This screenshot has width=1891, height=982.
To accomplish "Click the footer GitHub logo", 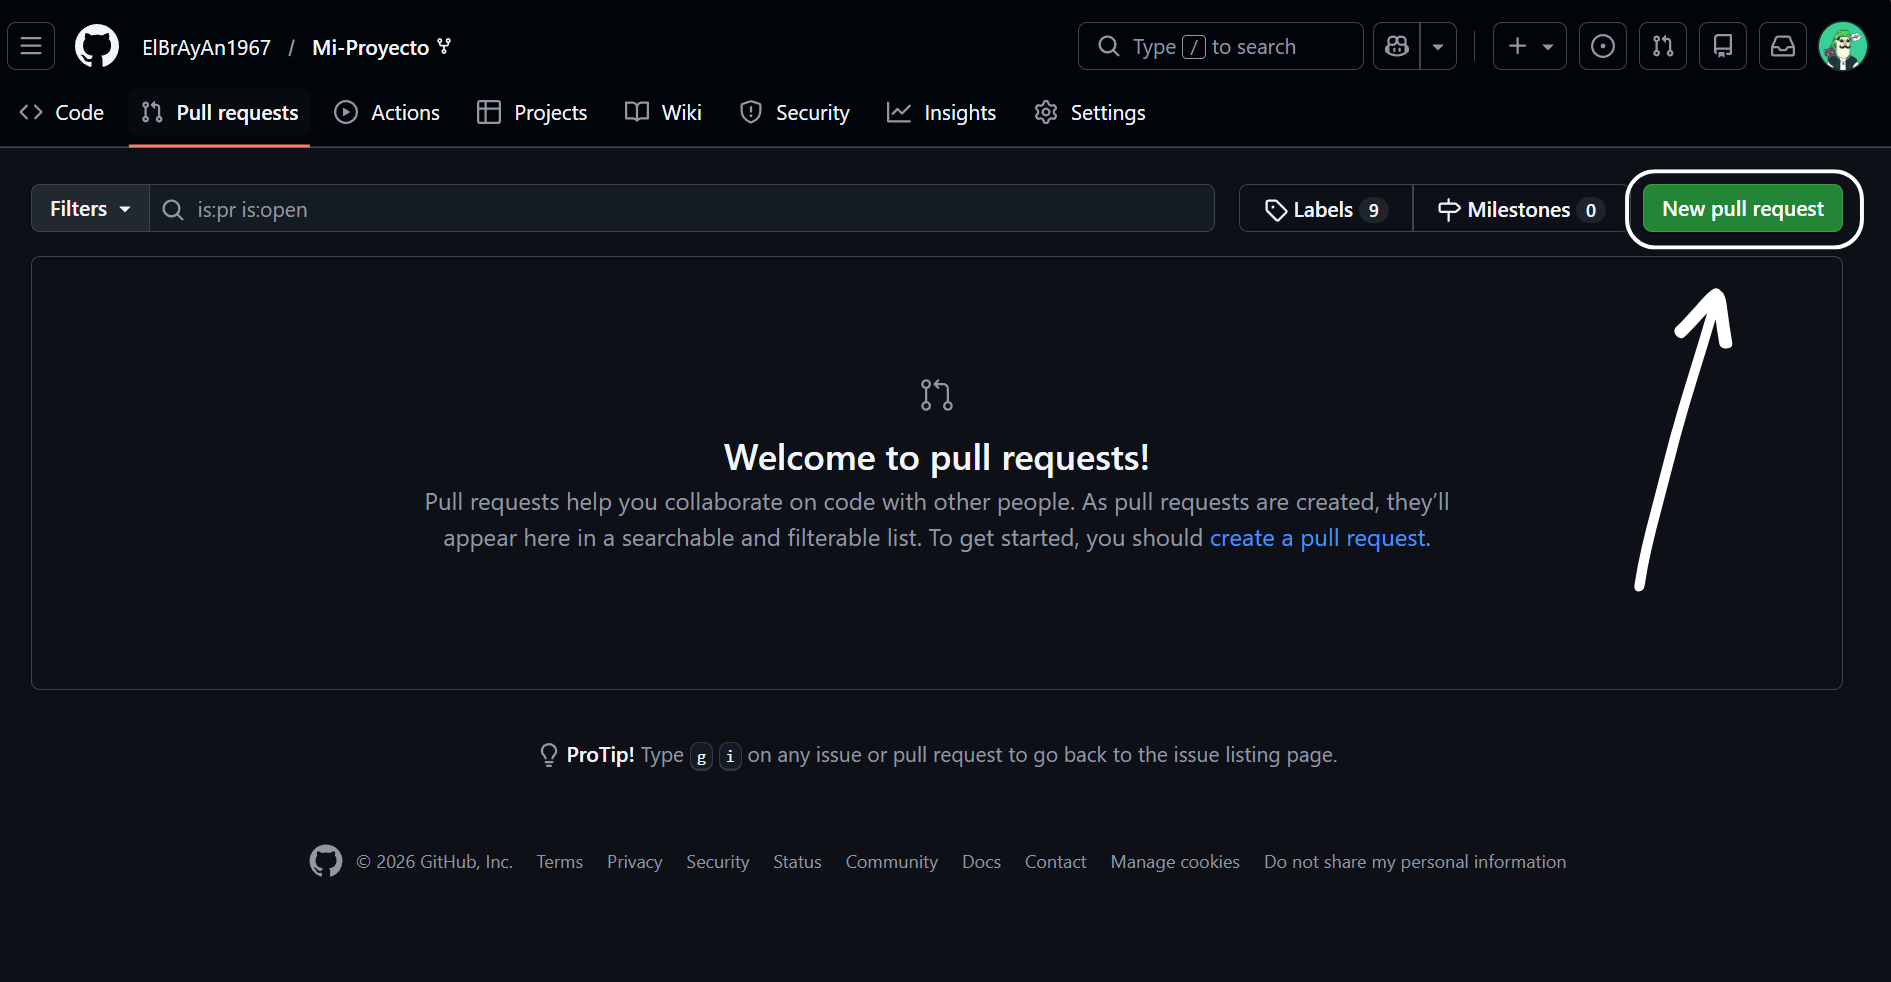I will click(x=325, y=861).
